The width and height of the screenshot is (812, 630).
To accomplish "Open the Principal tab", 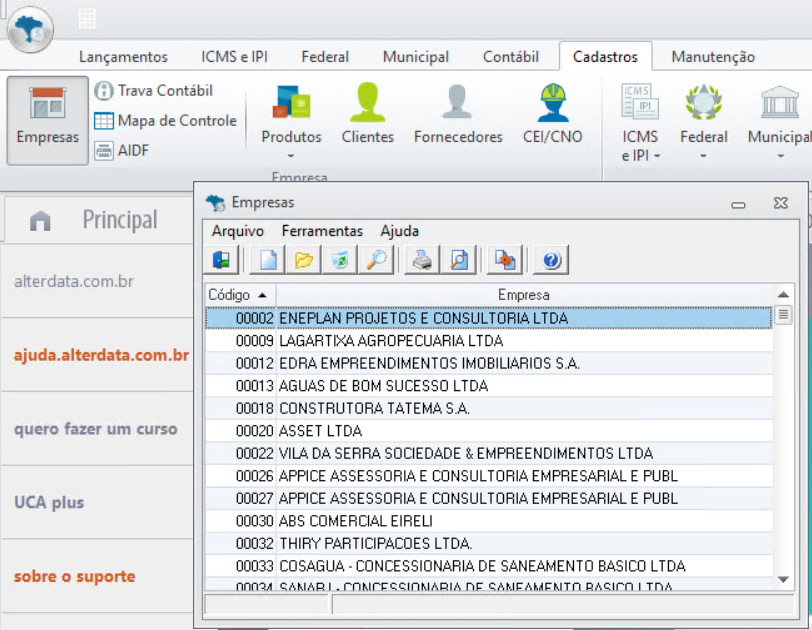I will 120,220.
